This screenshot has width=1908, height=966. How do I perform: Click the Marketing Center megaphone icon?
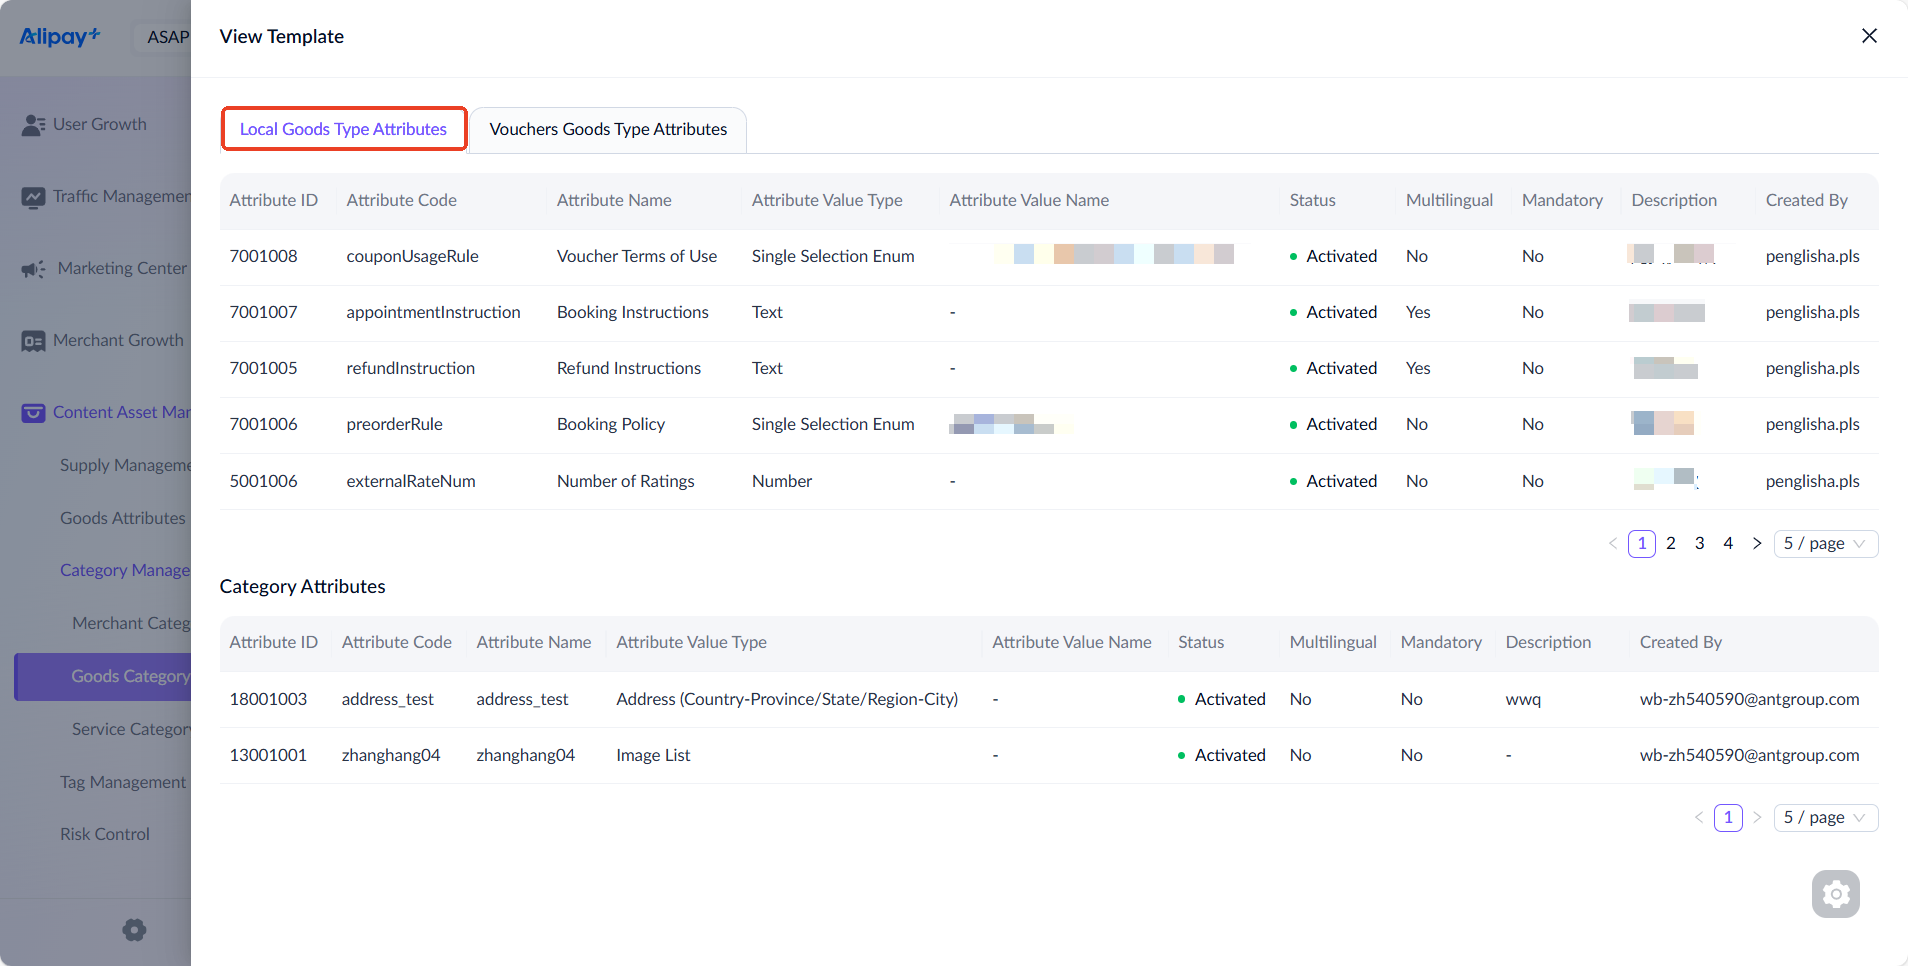[33, 269]
